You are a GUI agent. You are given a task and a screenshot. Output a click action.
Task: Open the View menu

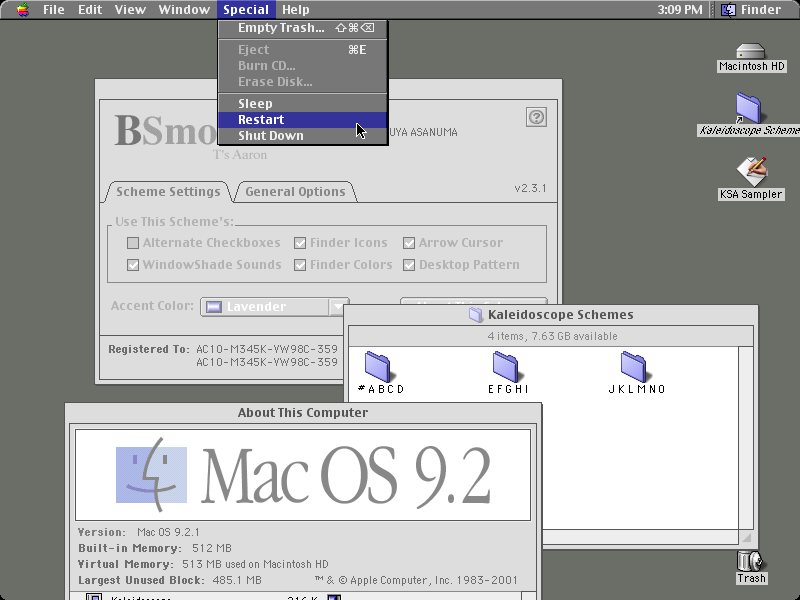point(130,10)
